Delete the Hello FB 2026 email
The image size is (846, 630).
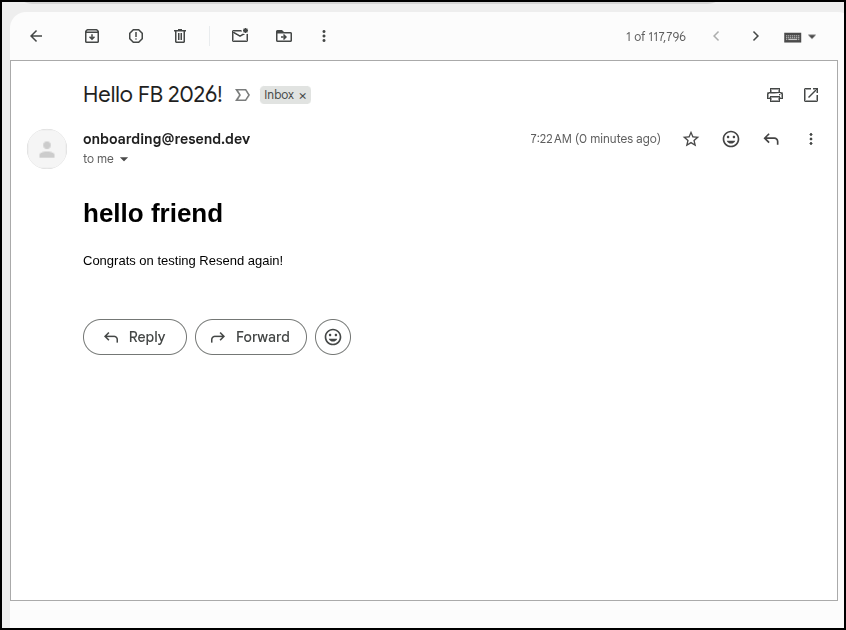coord(180,36)
